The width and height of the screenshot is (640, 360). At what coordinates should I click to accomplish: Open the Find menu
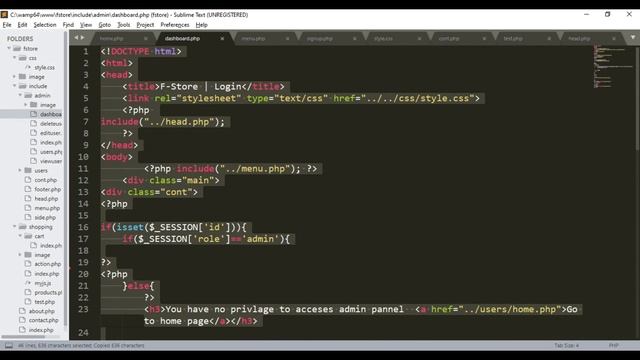tap(68, 25)
